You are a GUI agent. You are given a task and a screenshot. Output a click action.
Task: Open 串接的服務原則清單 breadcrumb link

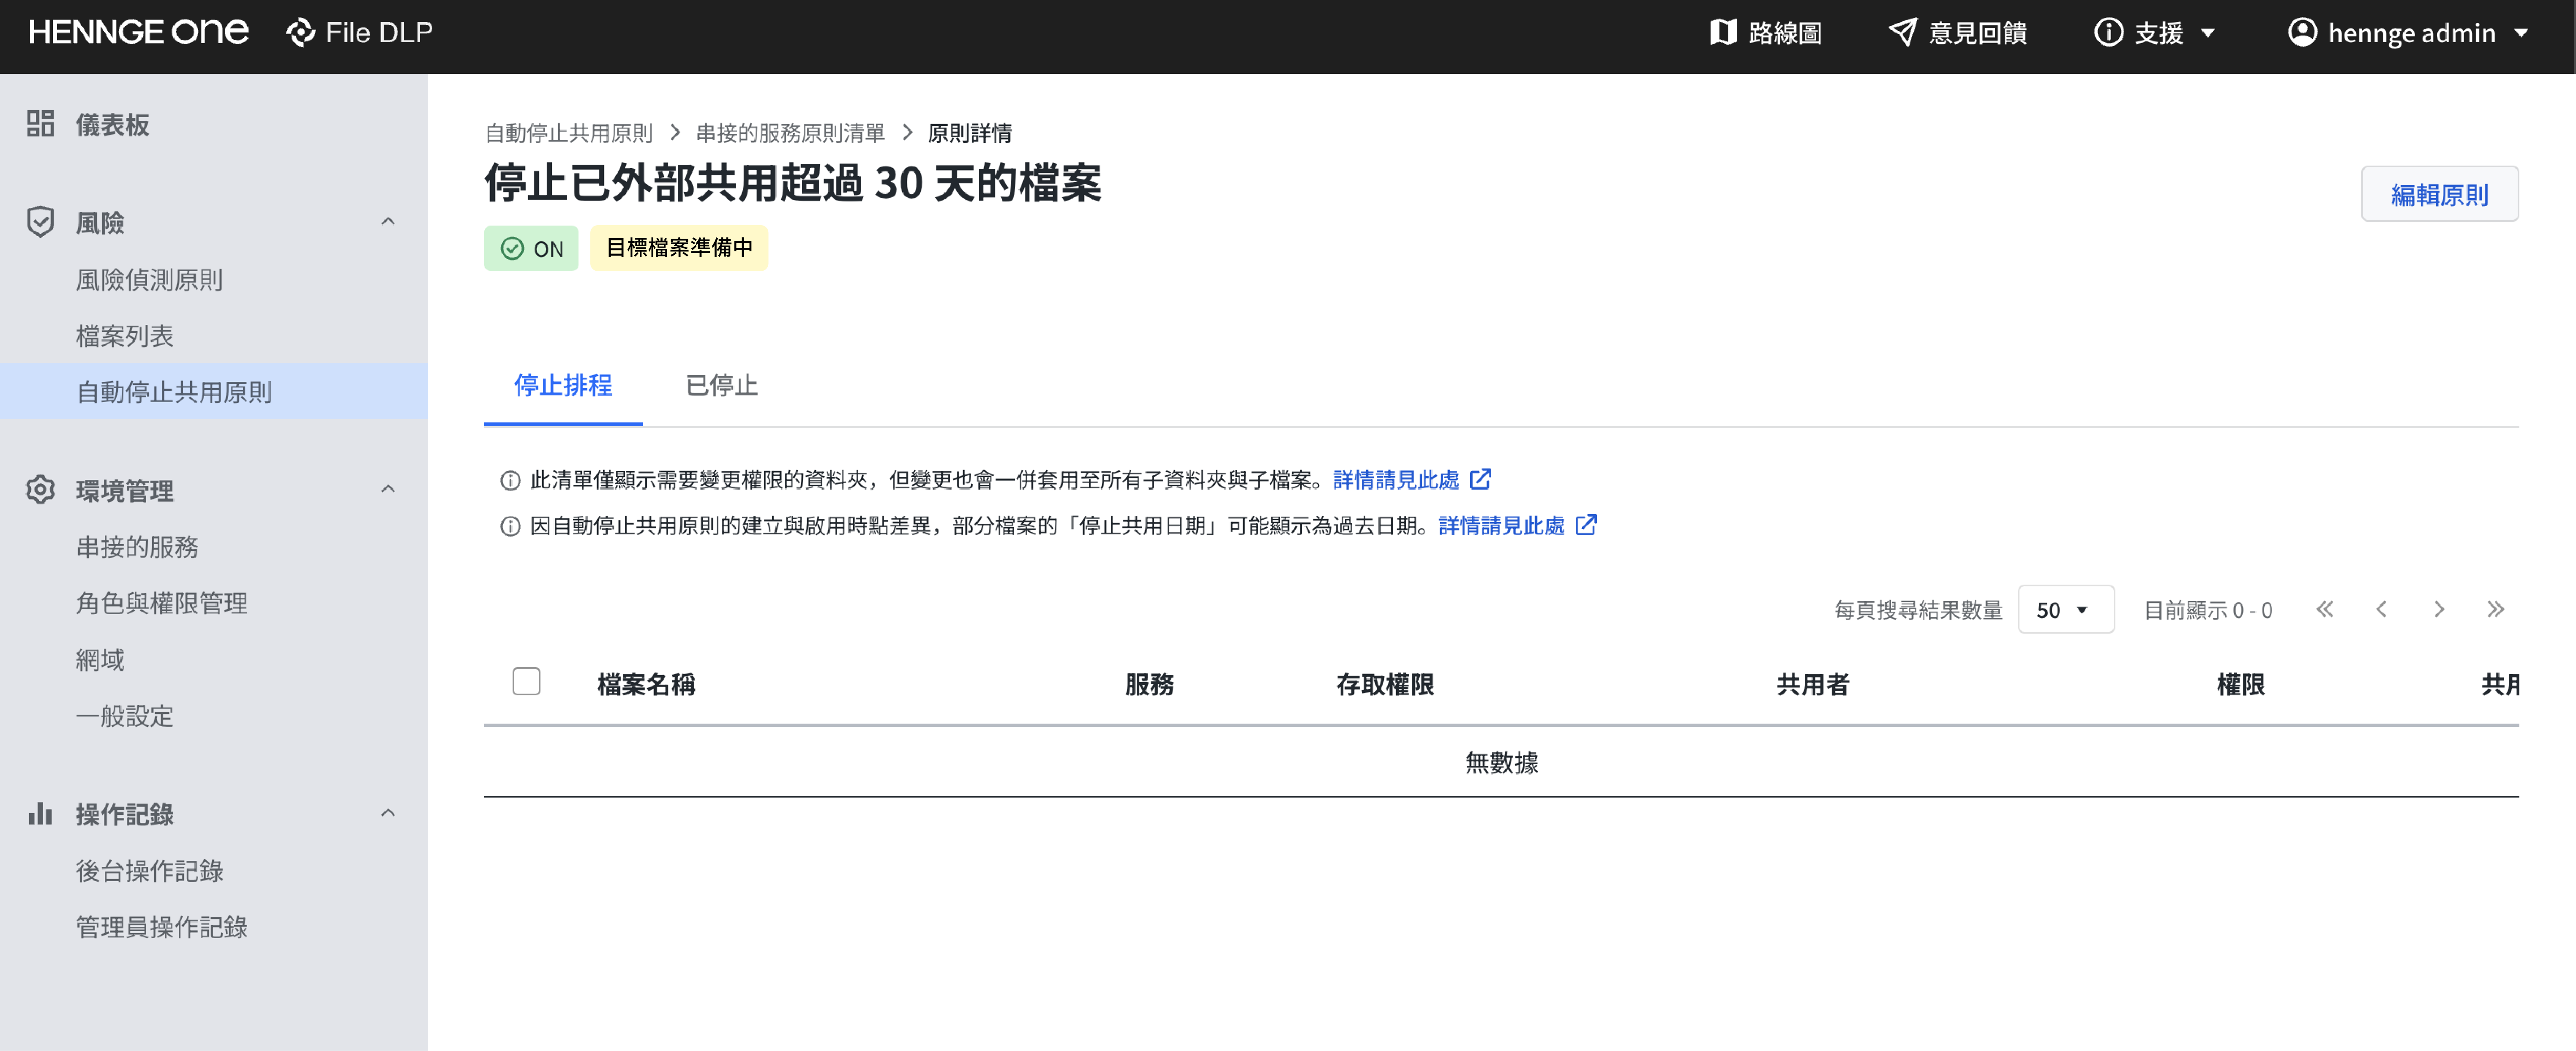(x=790, y=133)
